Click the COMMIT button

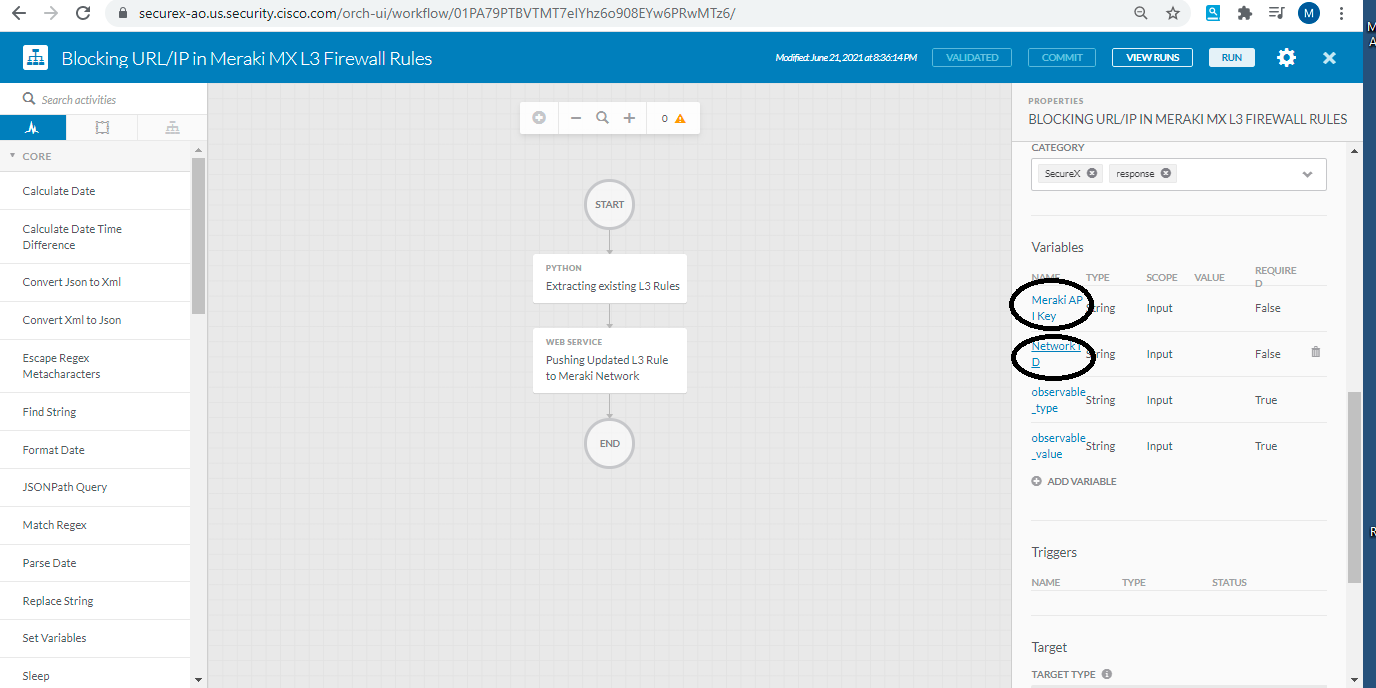tap(1062, 58)
